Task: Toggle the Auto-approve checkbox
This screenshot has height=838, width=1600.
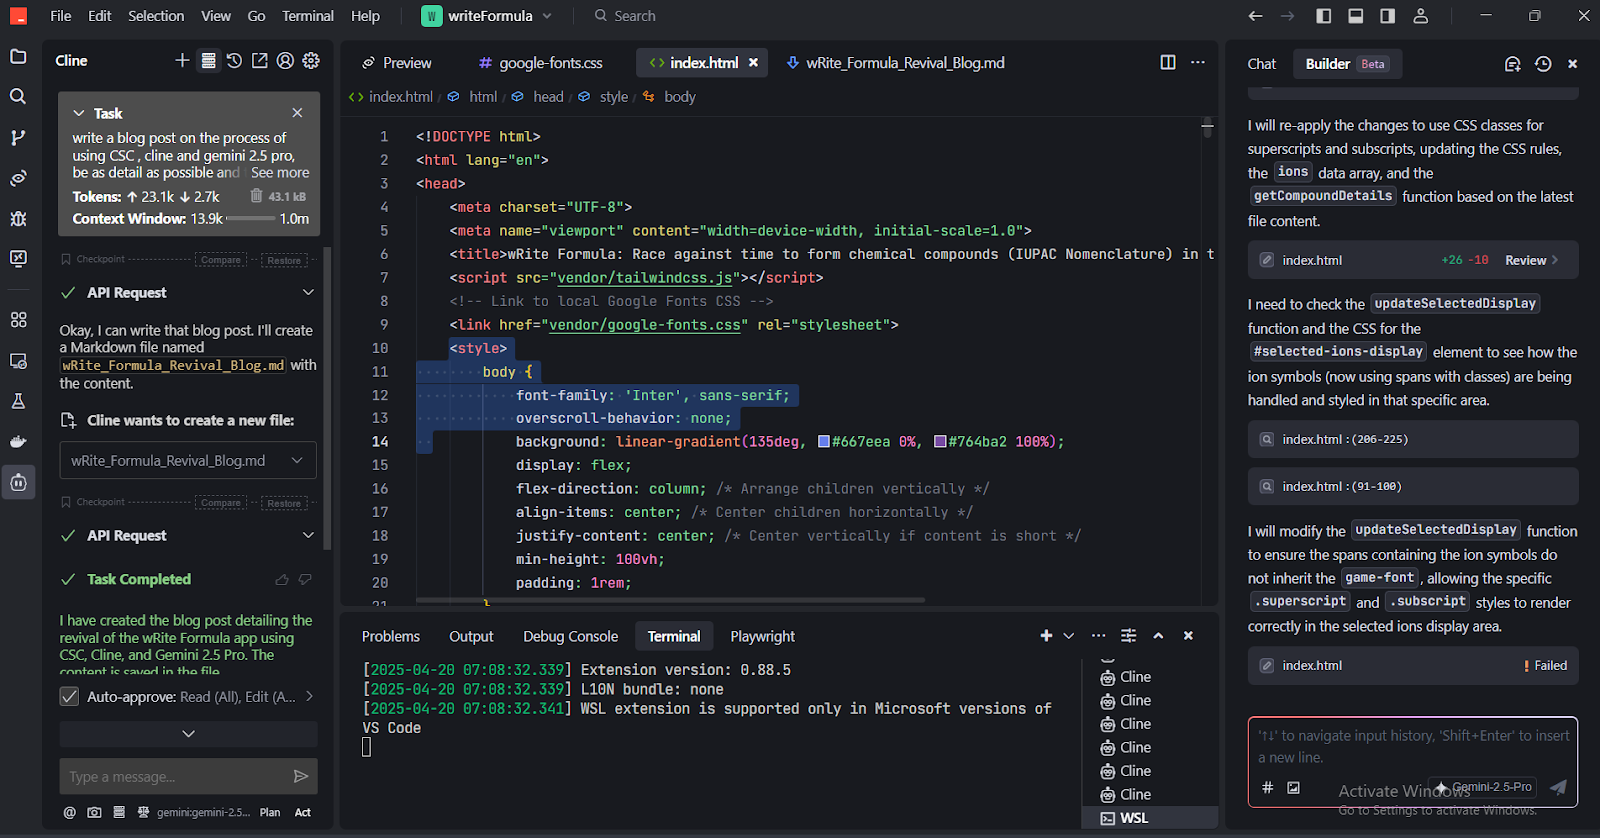Action: 69,697
